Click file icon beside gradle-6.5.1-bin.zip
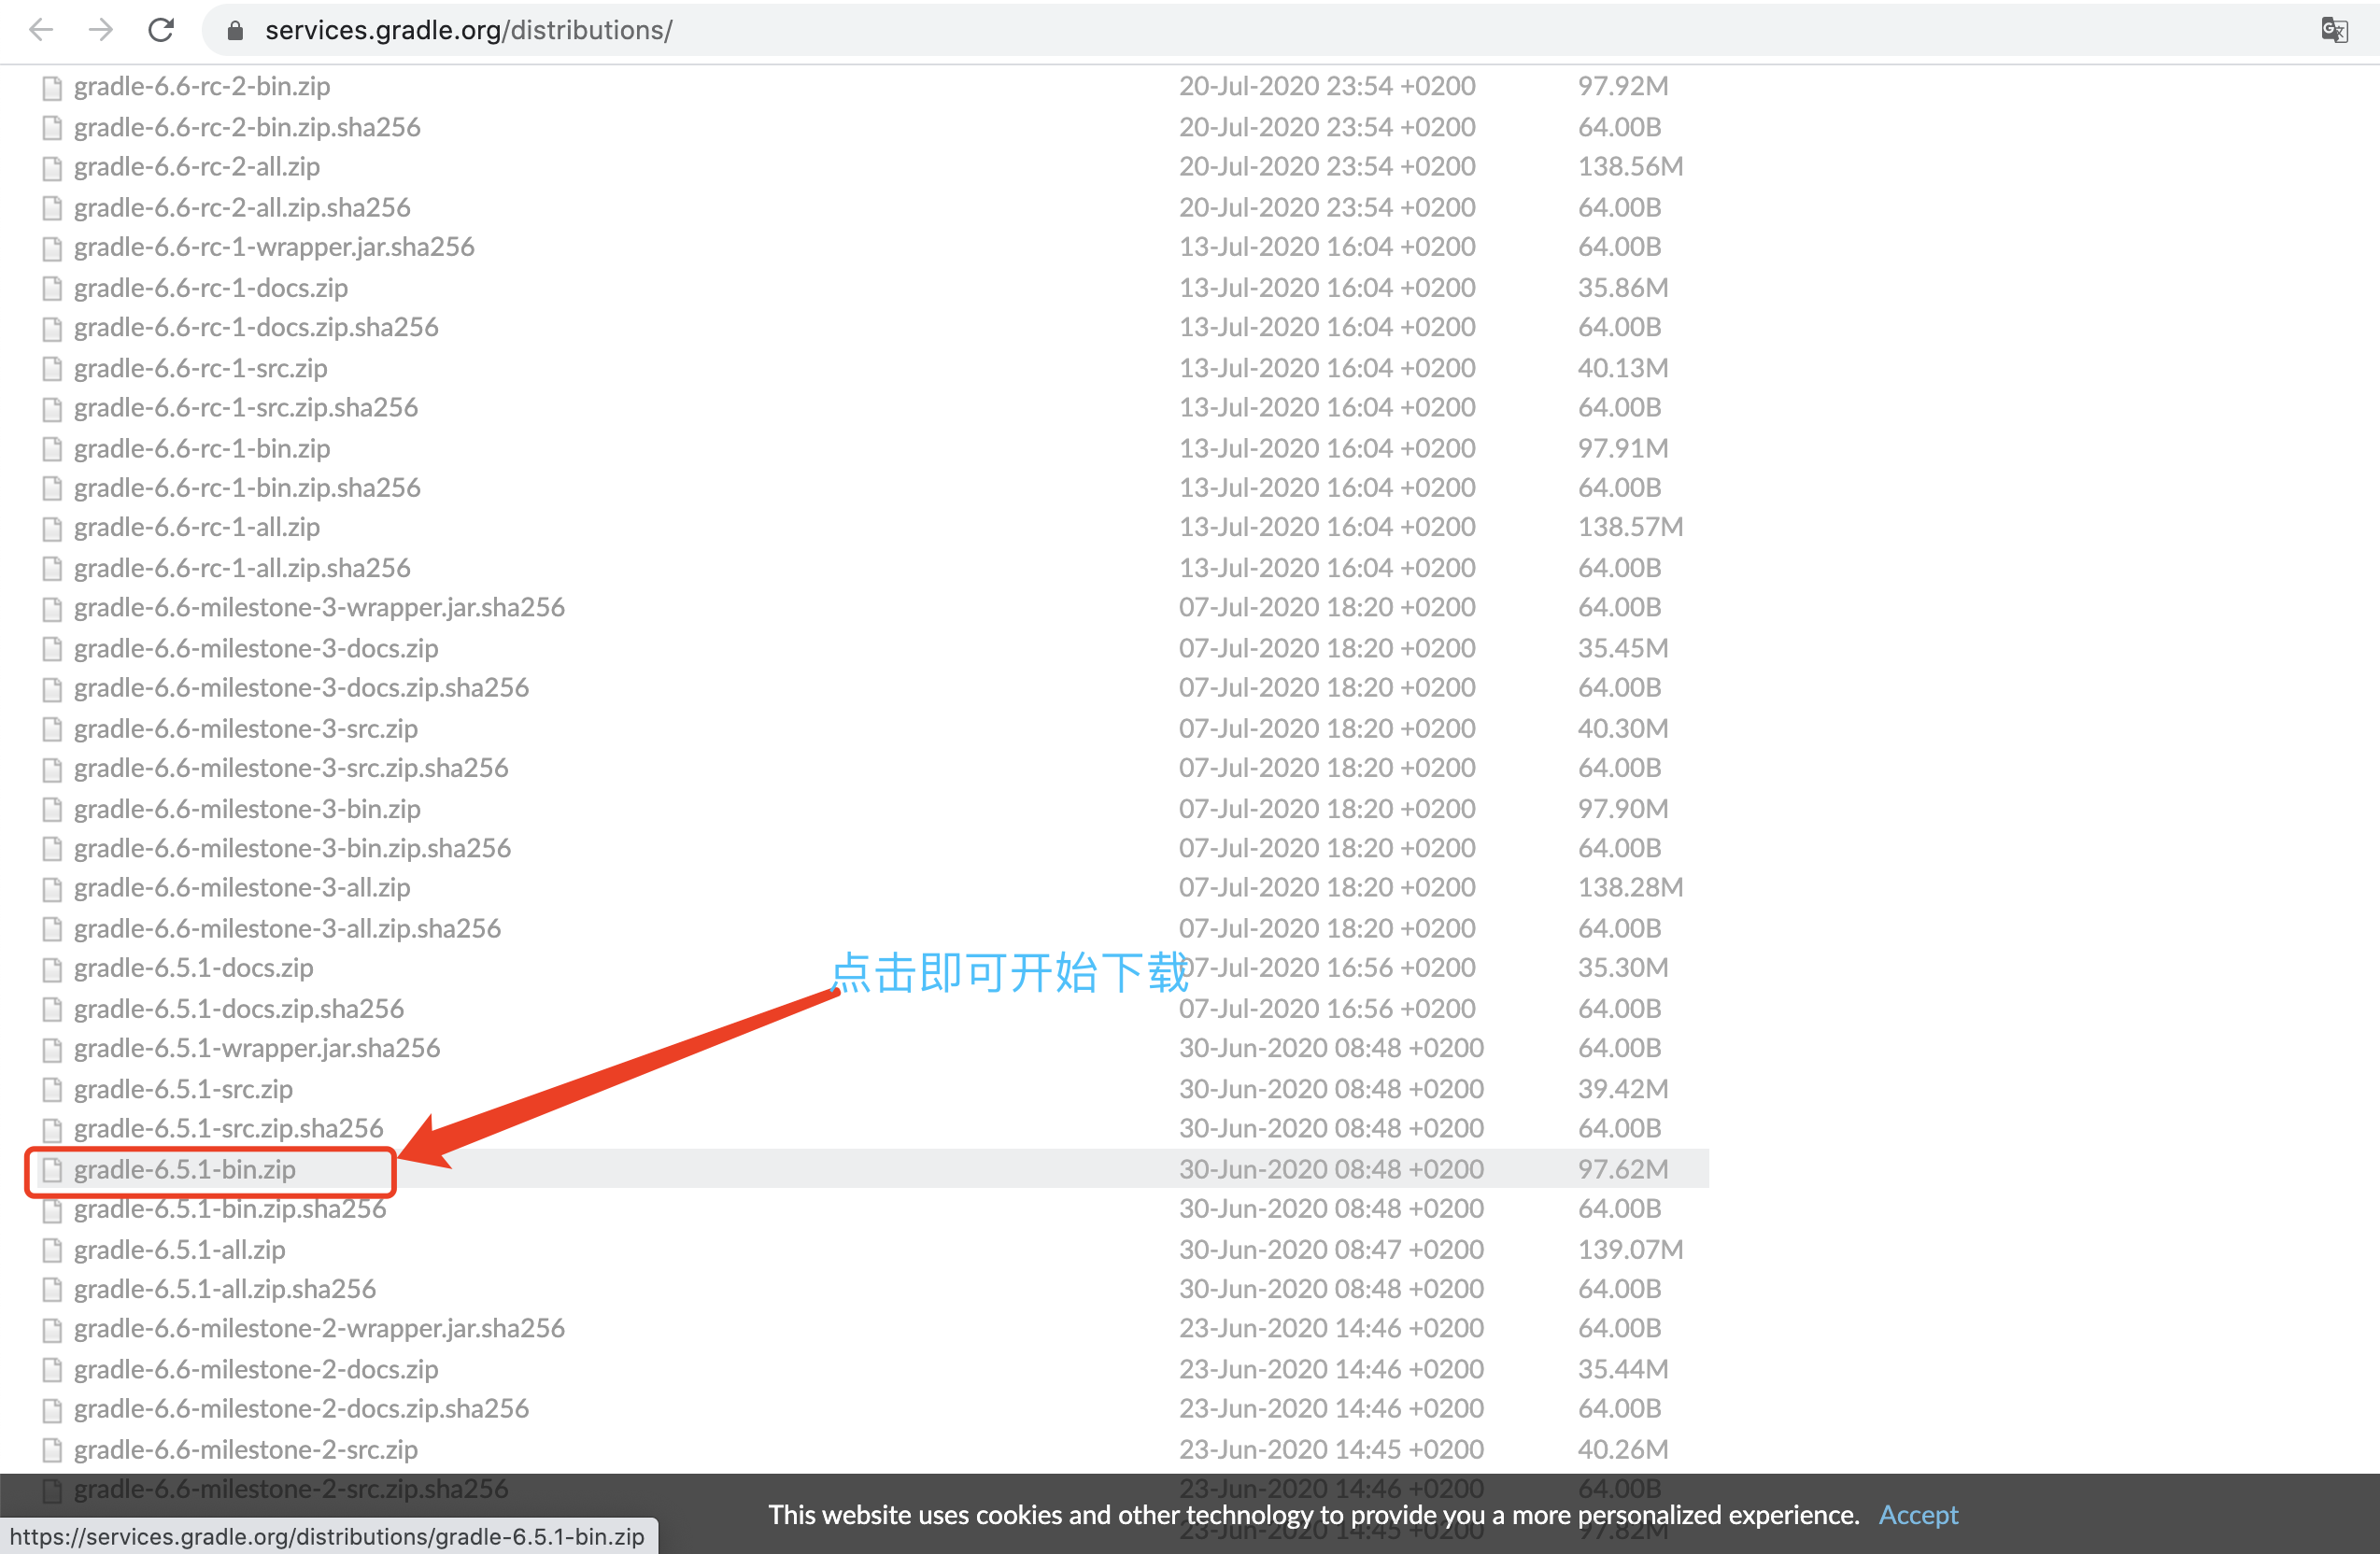Image resolution: width=2380 pixels, height=1554 pixels. (x=52, y=1170)
